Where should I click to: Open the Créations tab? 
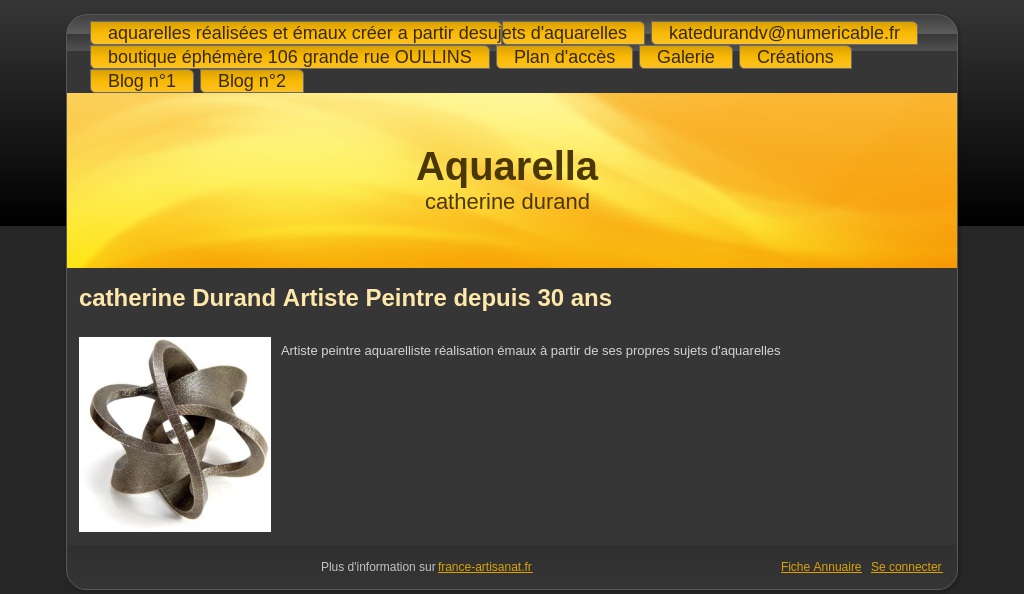click(x=795, y=57)
